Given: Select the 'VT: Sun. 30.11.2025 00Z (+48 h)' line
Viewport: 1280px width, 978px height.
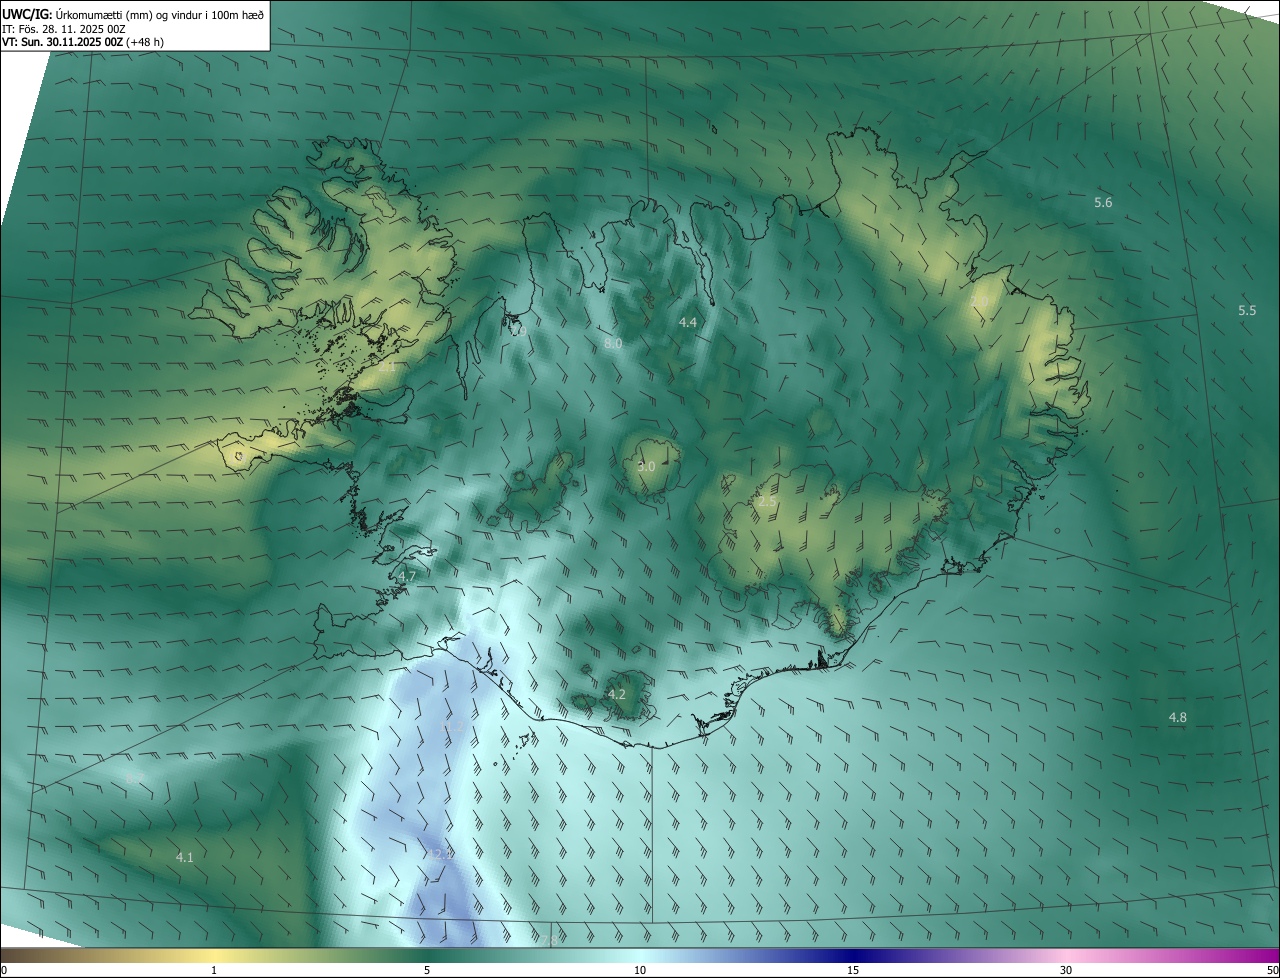Looking at the screenshot, I should click(x=83, y=42).
